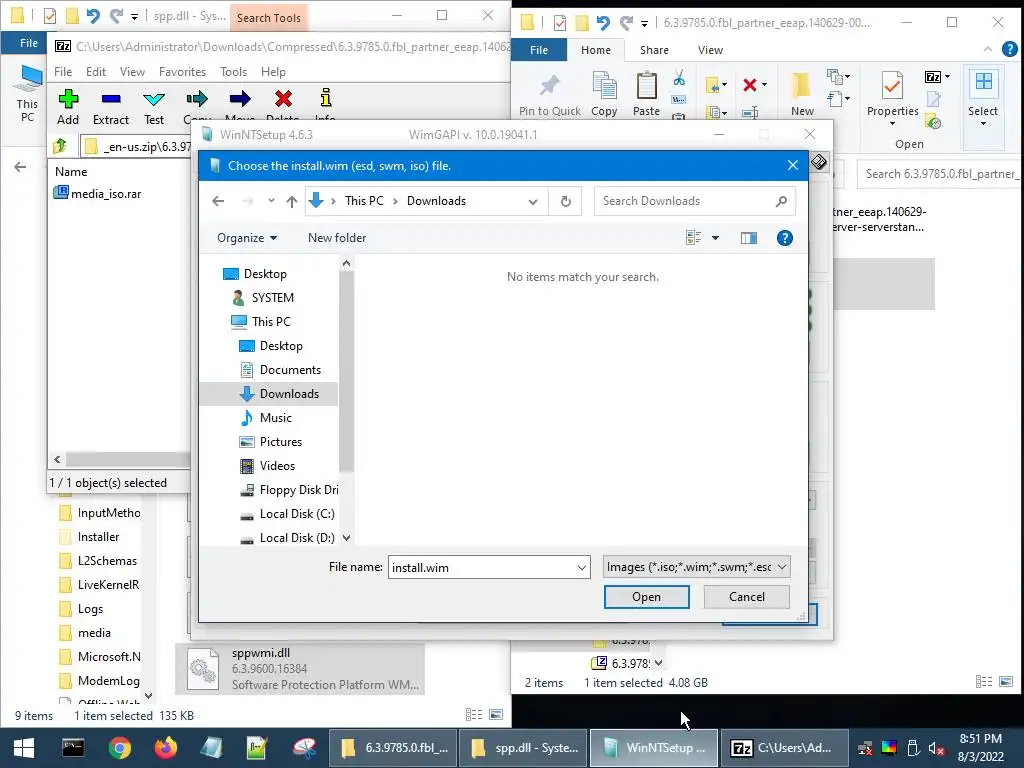Click the Extract icon in 7-Zip toolbar
The width and height of the screenshot is (1024, 768).
pos(111,99)
